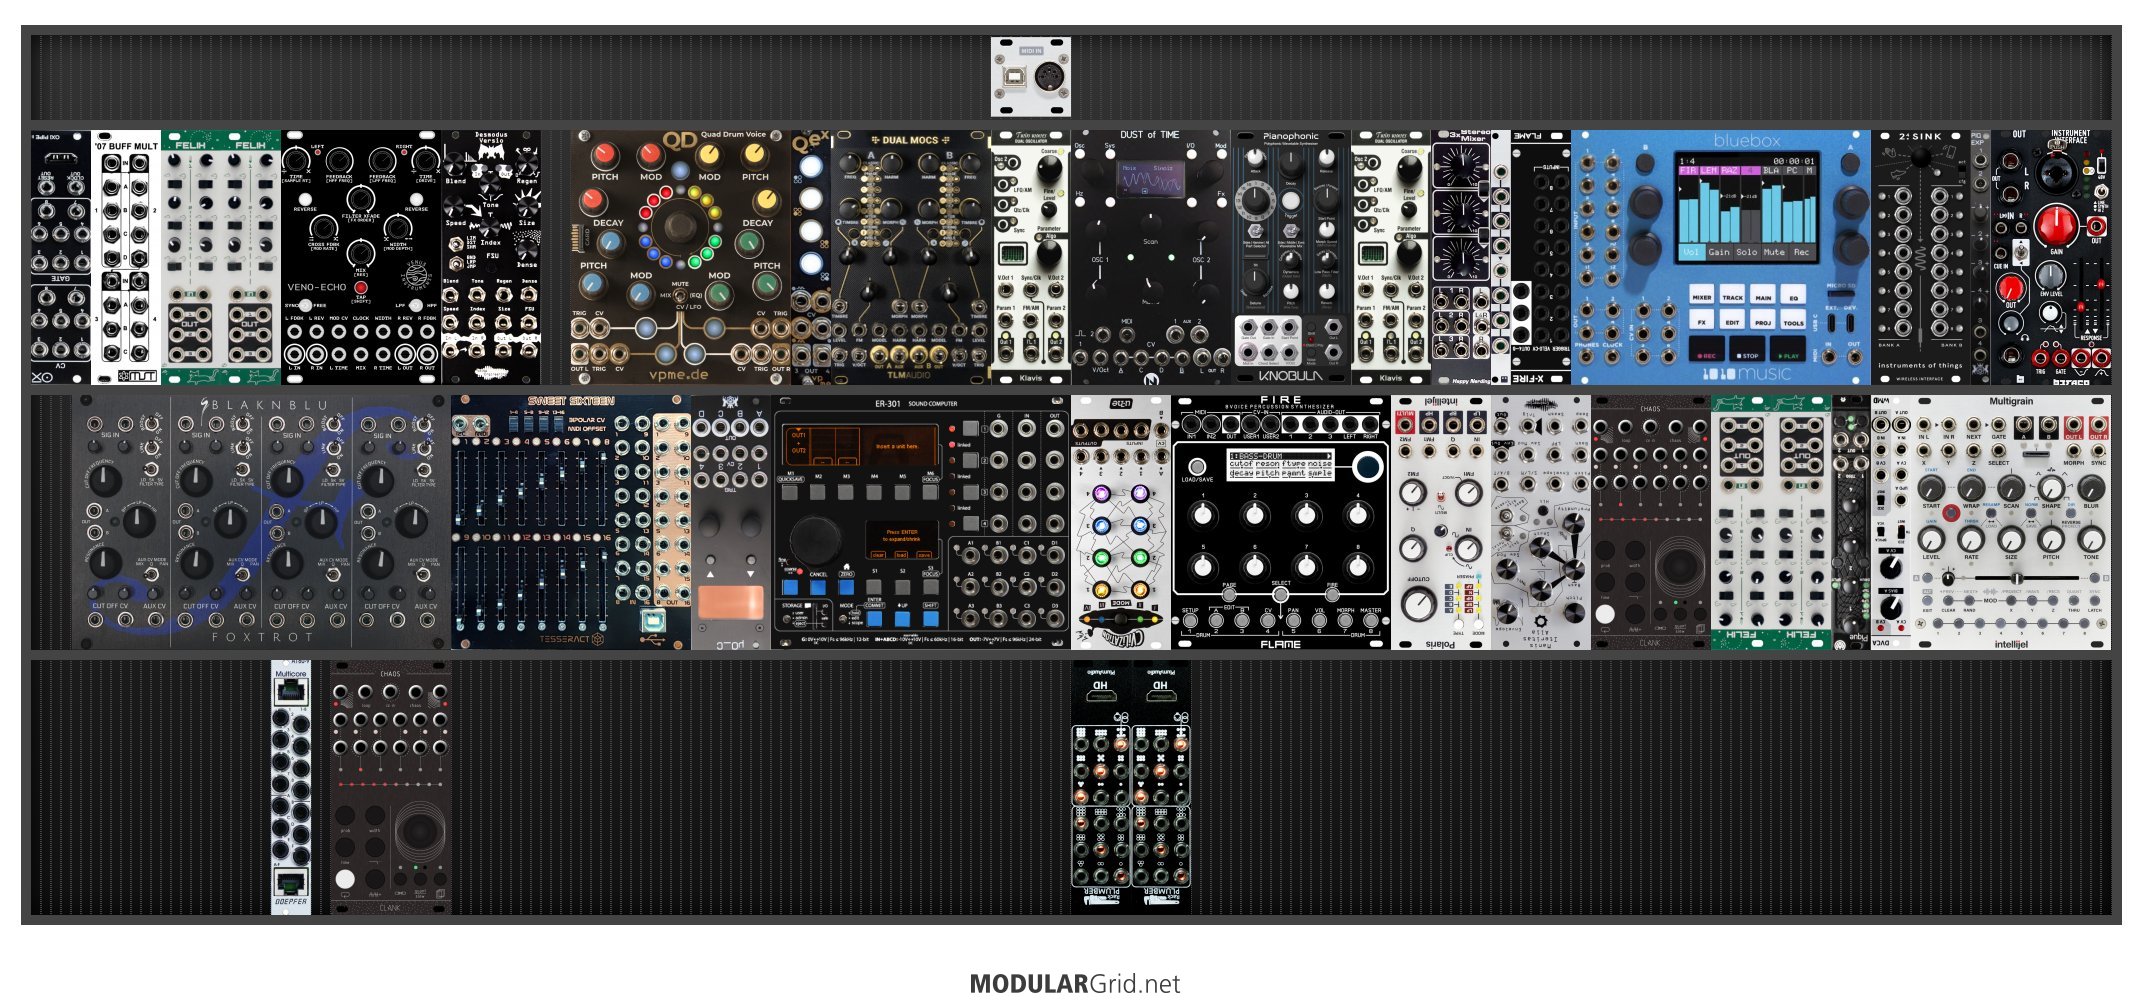
Task: Click Load/Save button on Flame FIRE
Action: coord(1196,466)
